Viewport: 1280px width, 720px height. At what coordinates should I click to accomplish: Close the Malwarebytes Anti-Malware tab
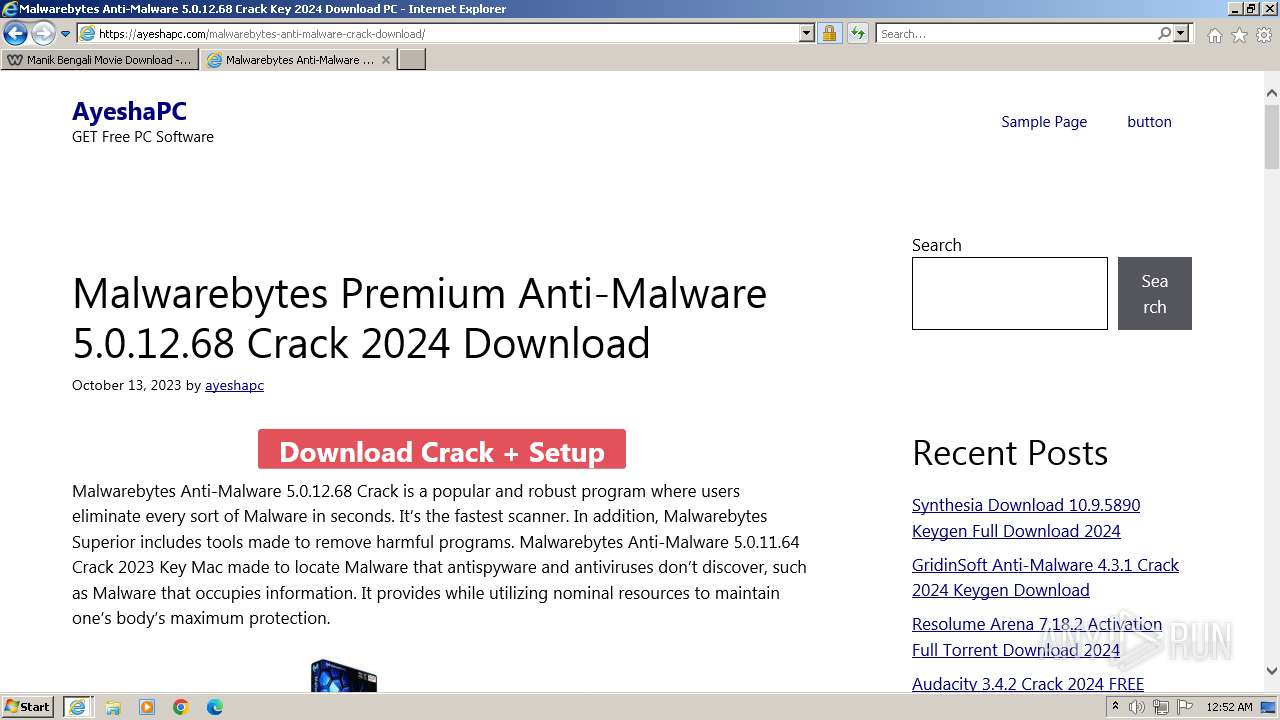(x=386, y=60)
